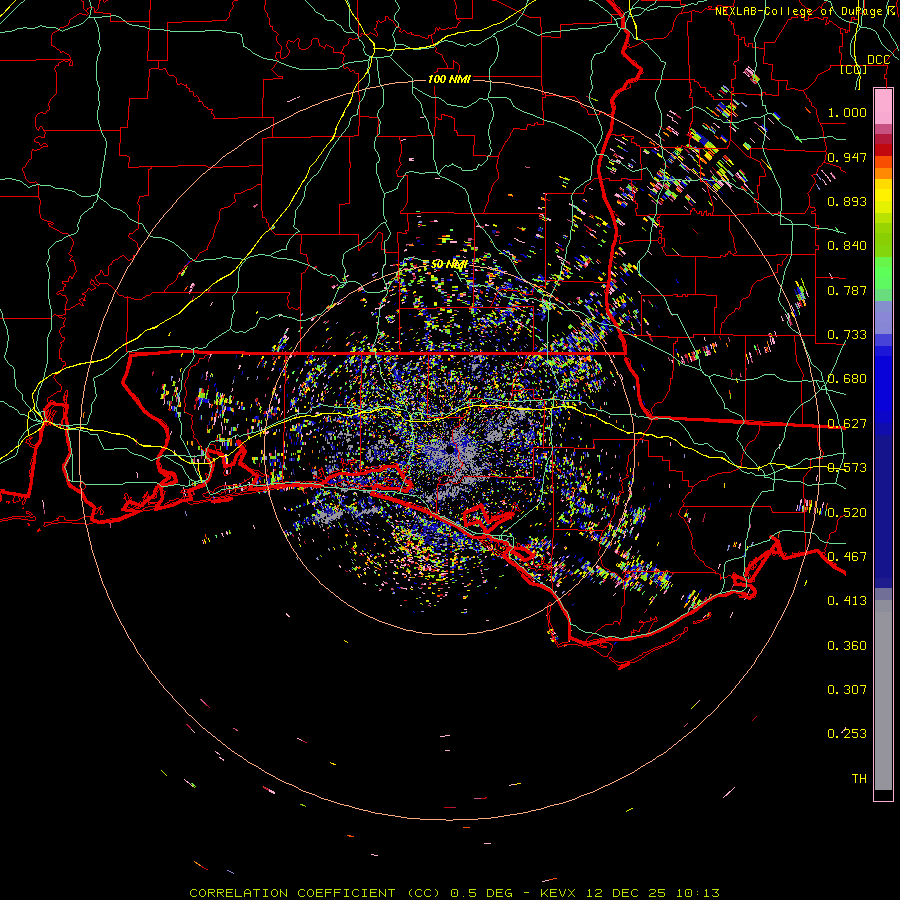The image size is (900, 900).
Task: Click the TH threshold label
Action: click(x=859, y=778)
